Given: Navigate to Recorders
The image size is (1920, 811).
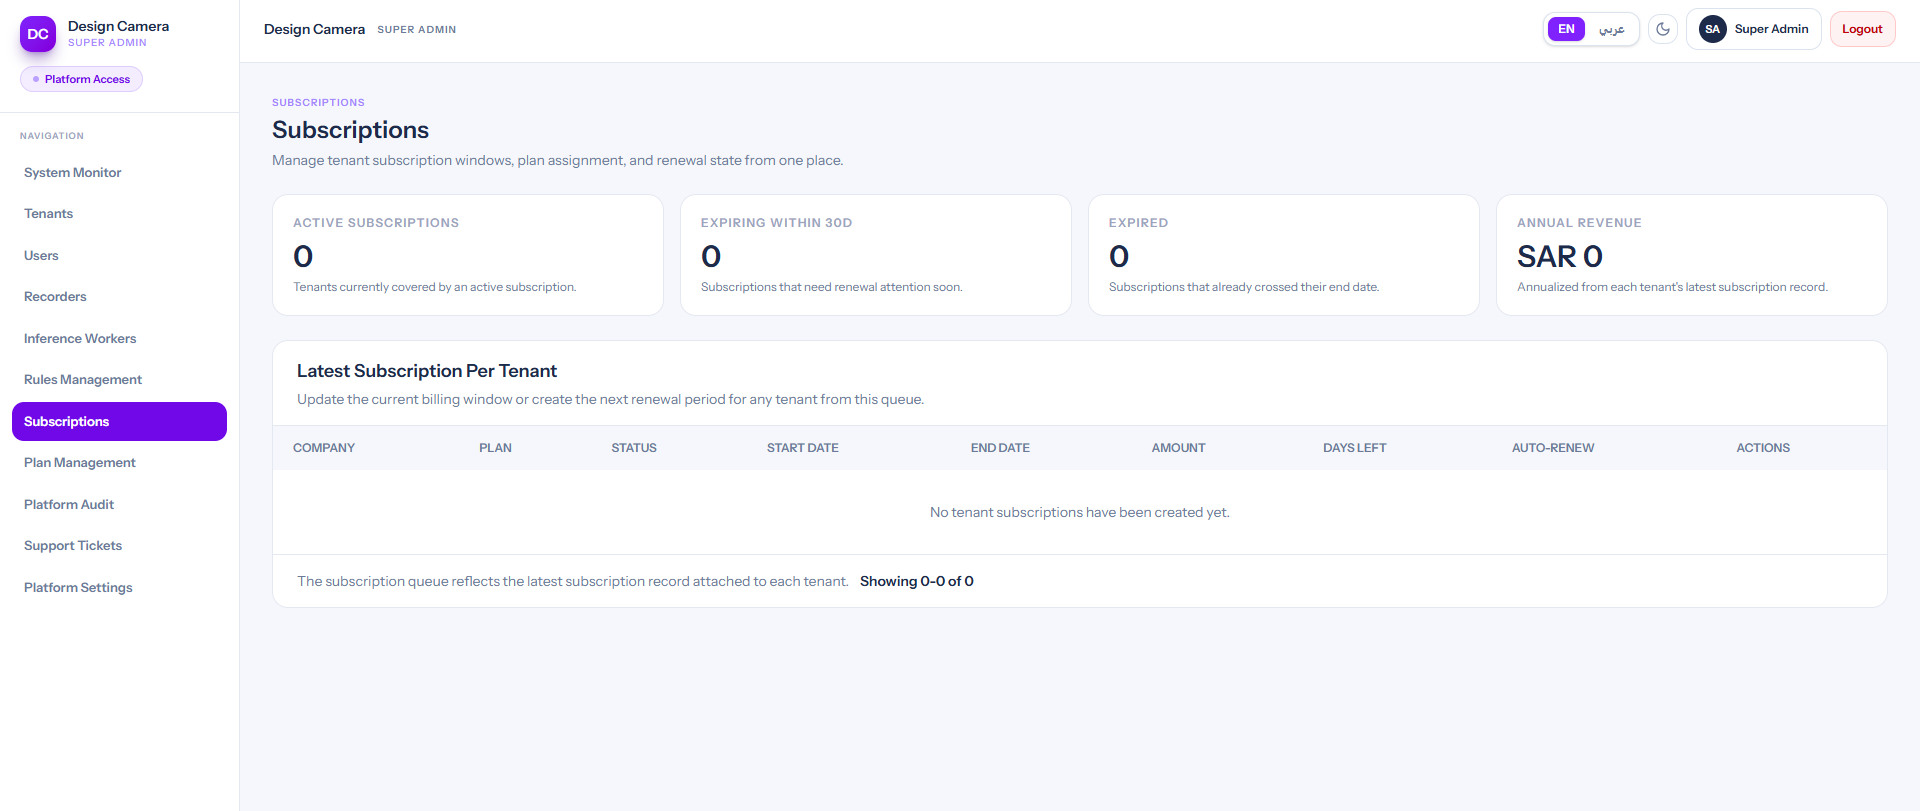Looking at the screenshot, I should (119, 297).
